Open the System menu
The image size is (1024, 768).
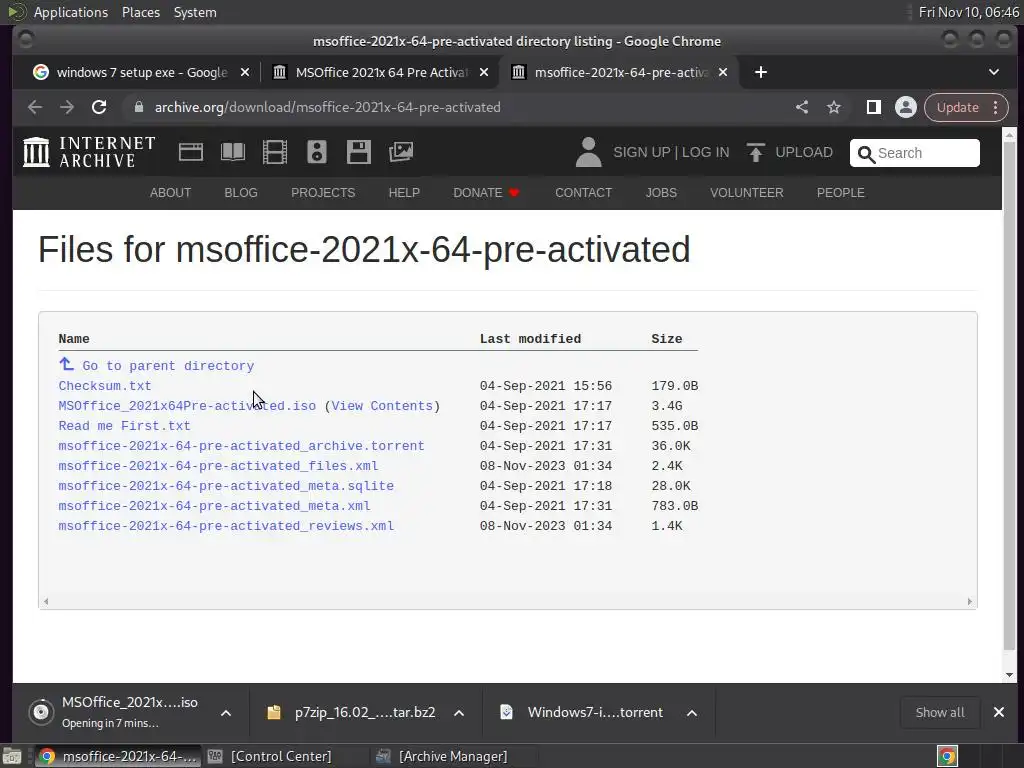click(x=195, y=12)
